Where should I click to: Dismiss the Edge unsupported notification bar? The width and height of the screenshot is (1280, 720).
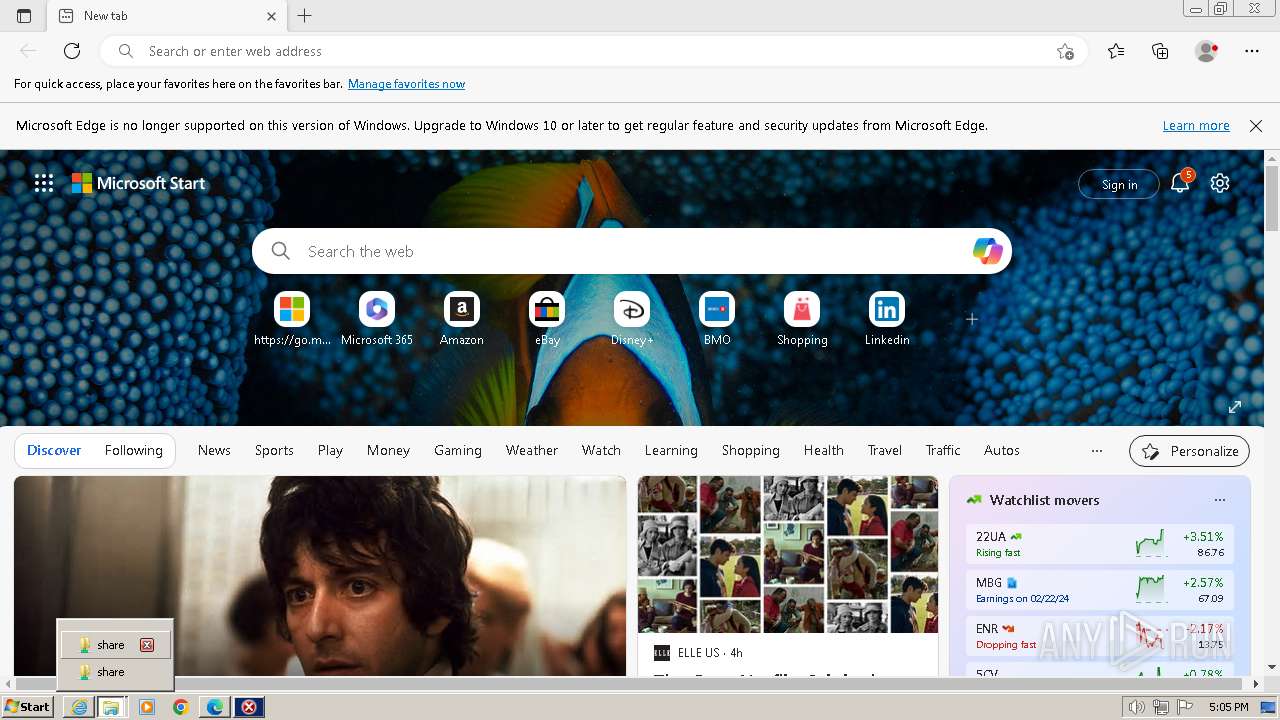[x=1256, y=126]
